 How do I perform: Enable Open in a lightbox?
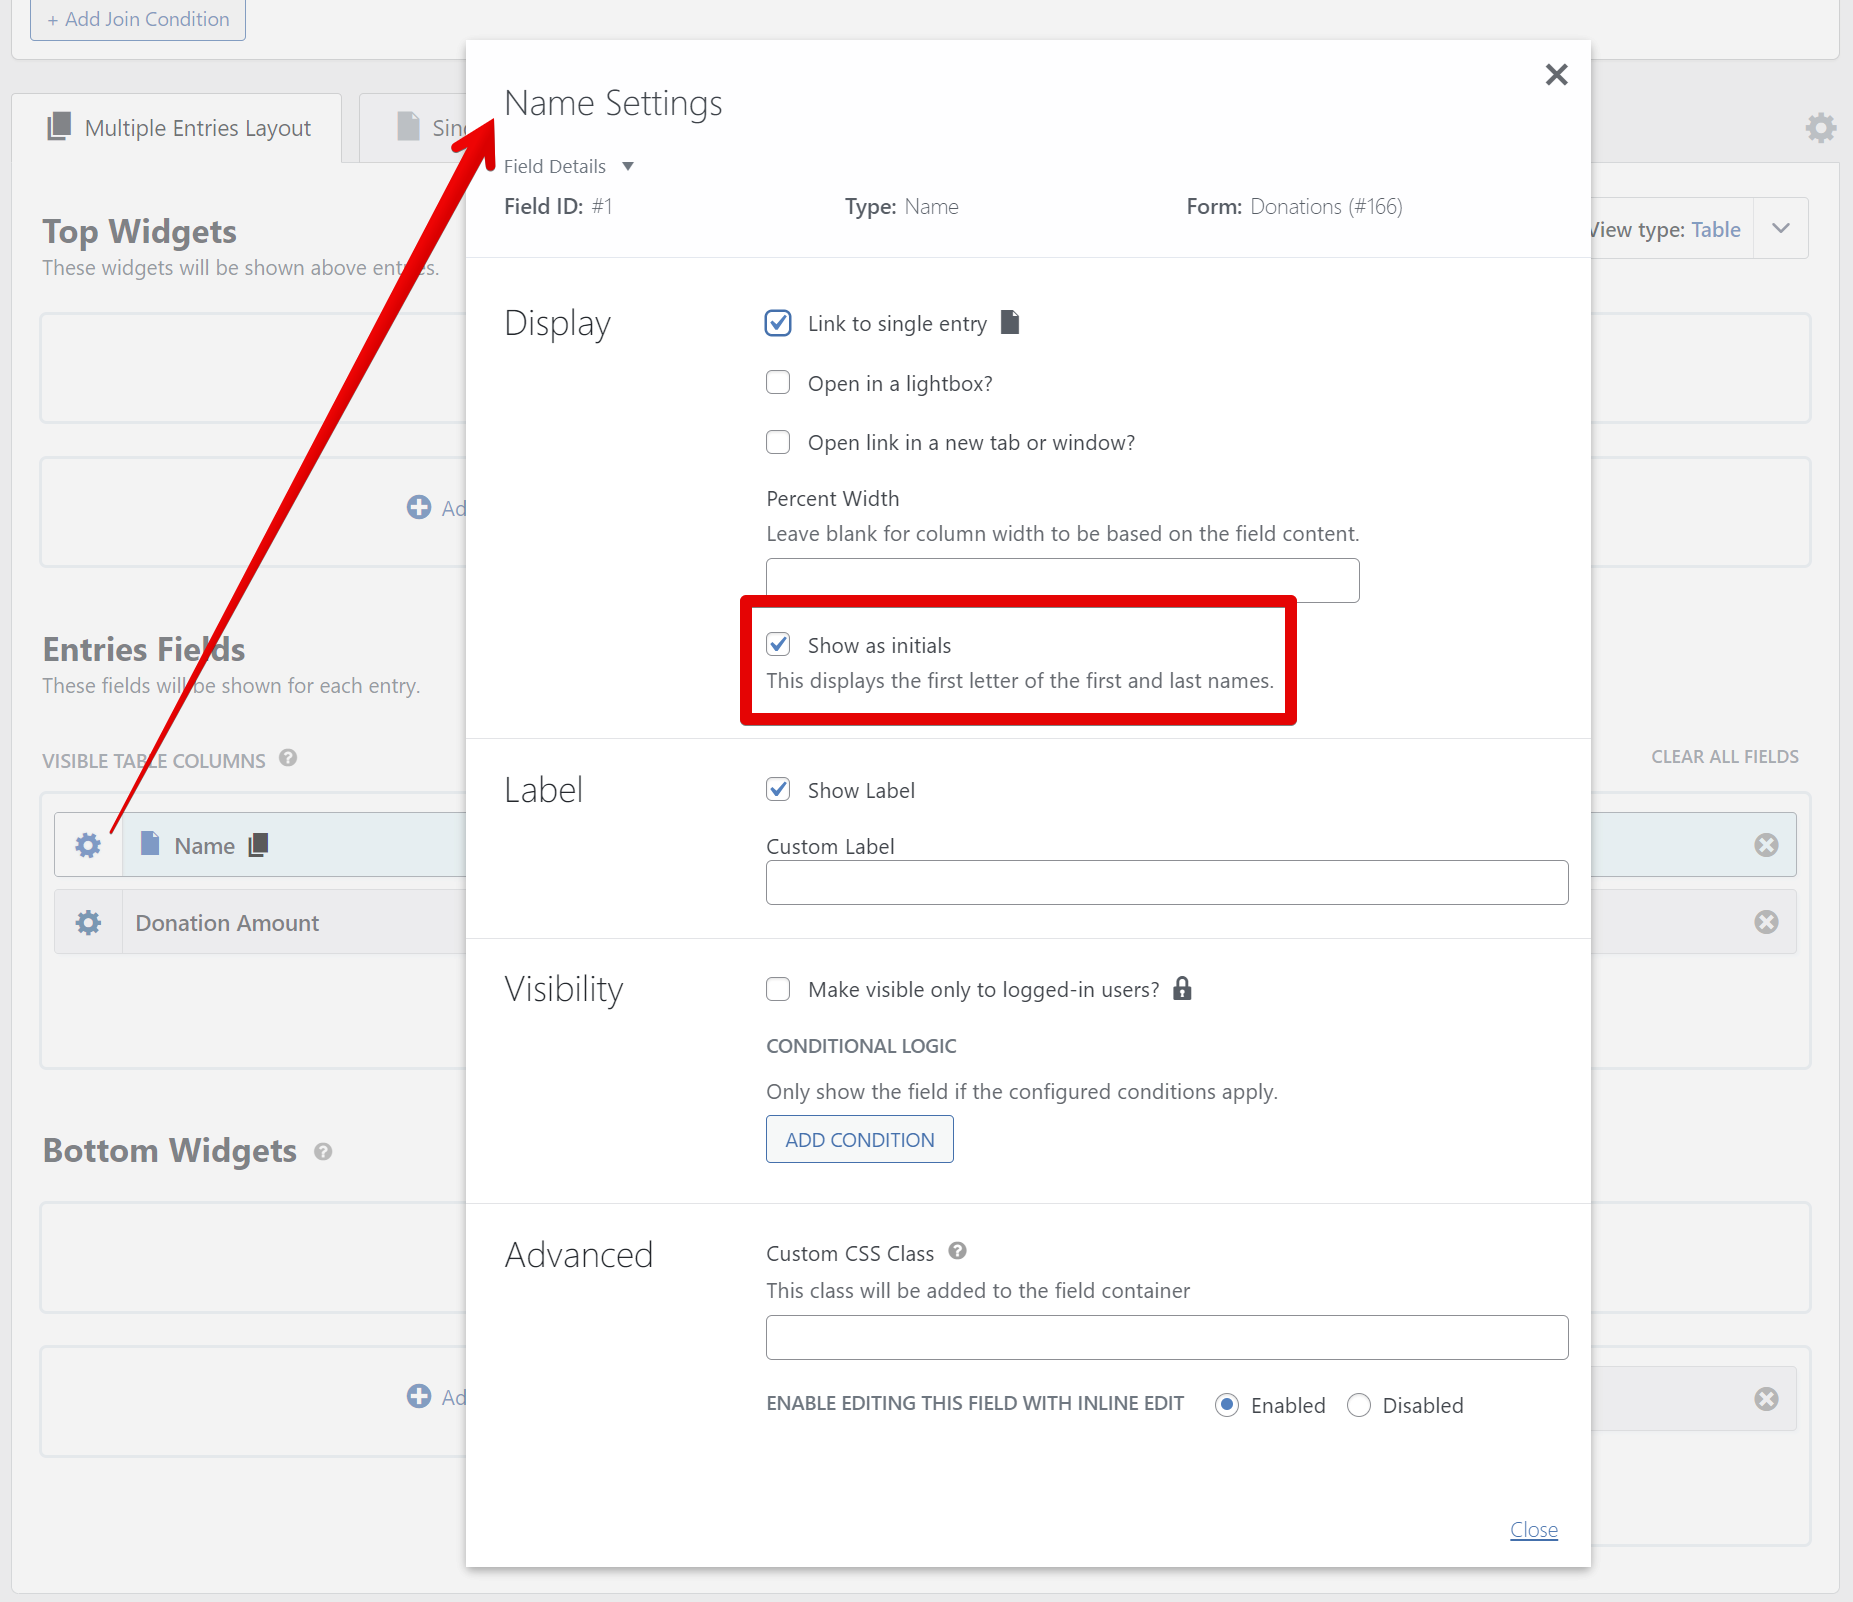coord(778,382)
